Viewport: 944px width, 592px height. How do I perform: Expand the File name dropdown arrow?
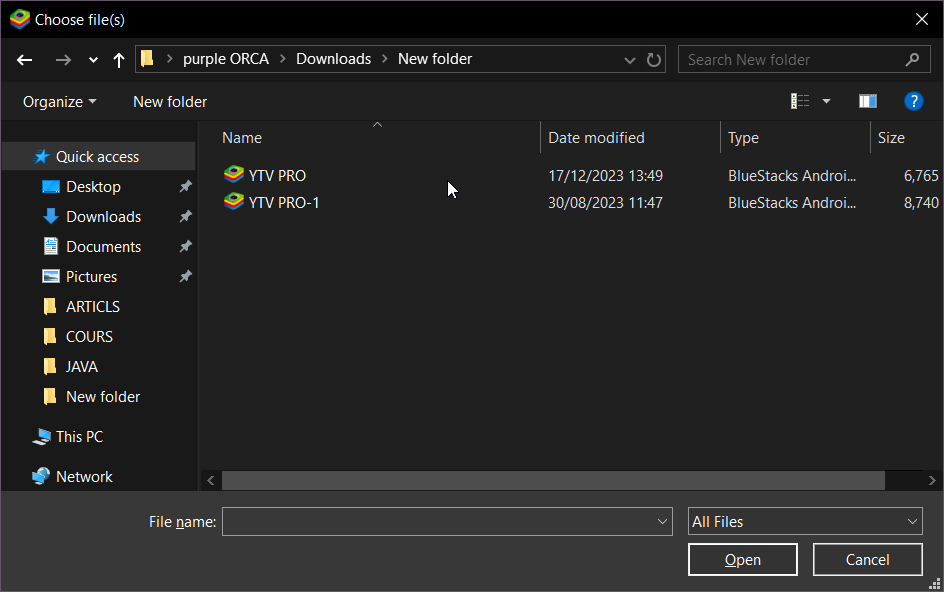click(662, 522)
